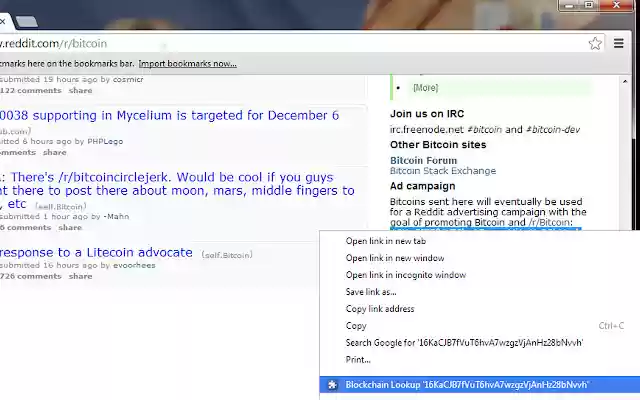The image size is (640, 400).
Task: Open the Bitcoin Stack Exchange link
Action: pyautogui.click(x=443, y=171)
